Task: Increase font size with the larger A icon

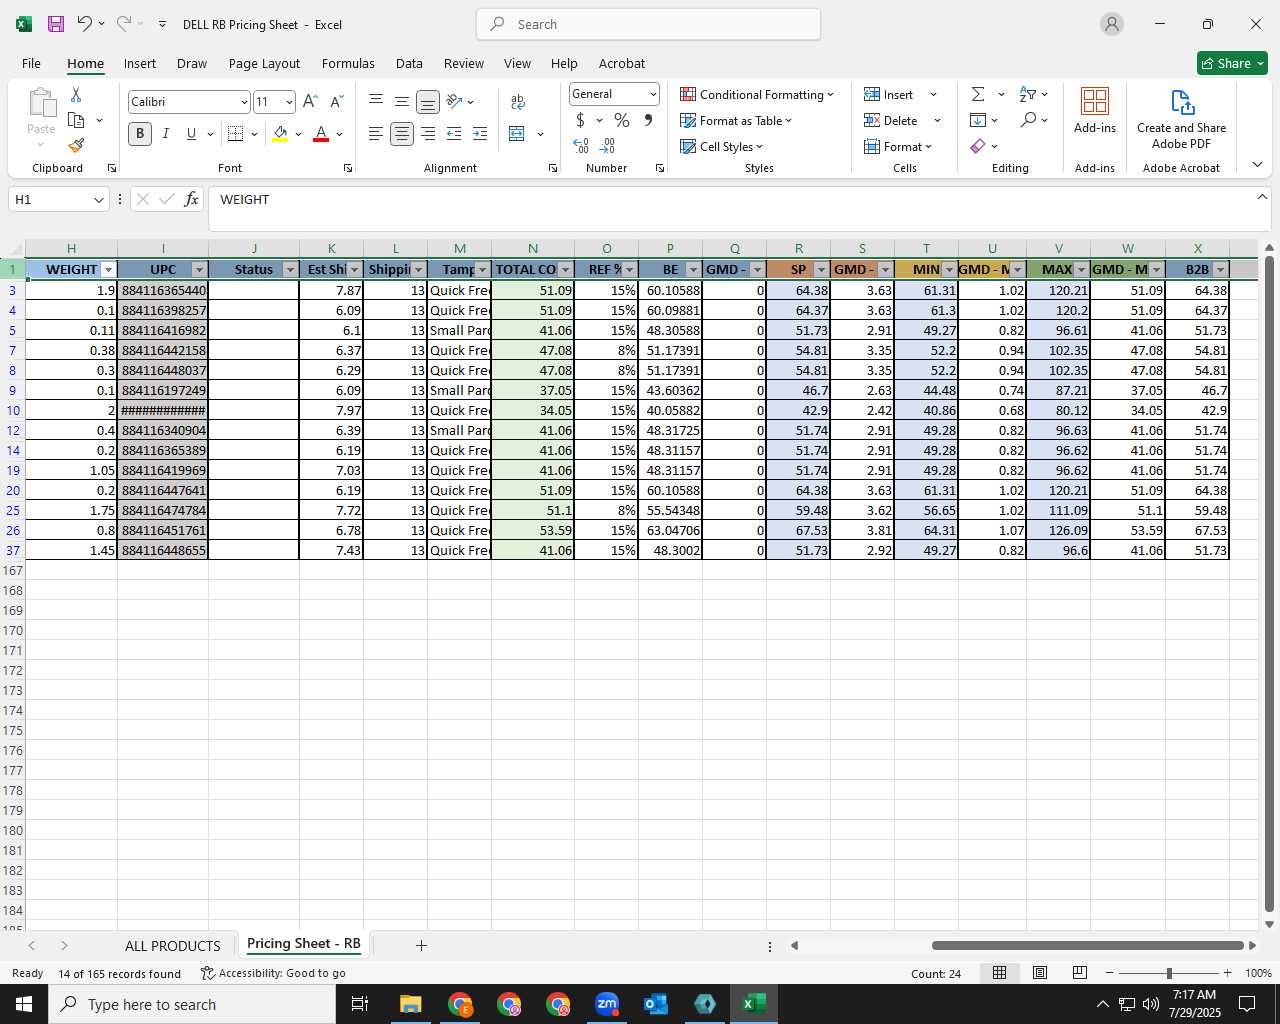Action: click(x=310, y=102)
